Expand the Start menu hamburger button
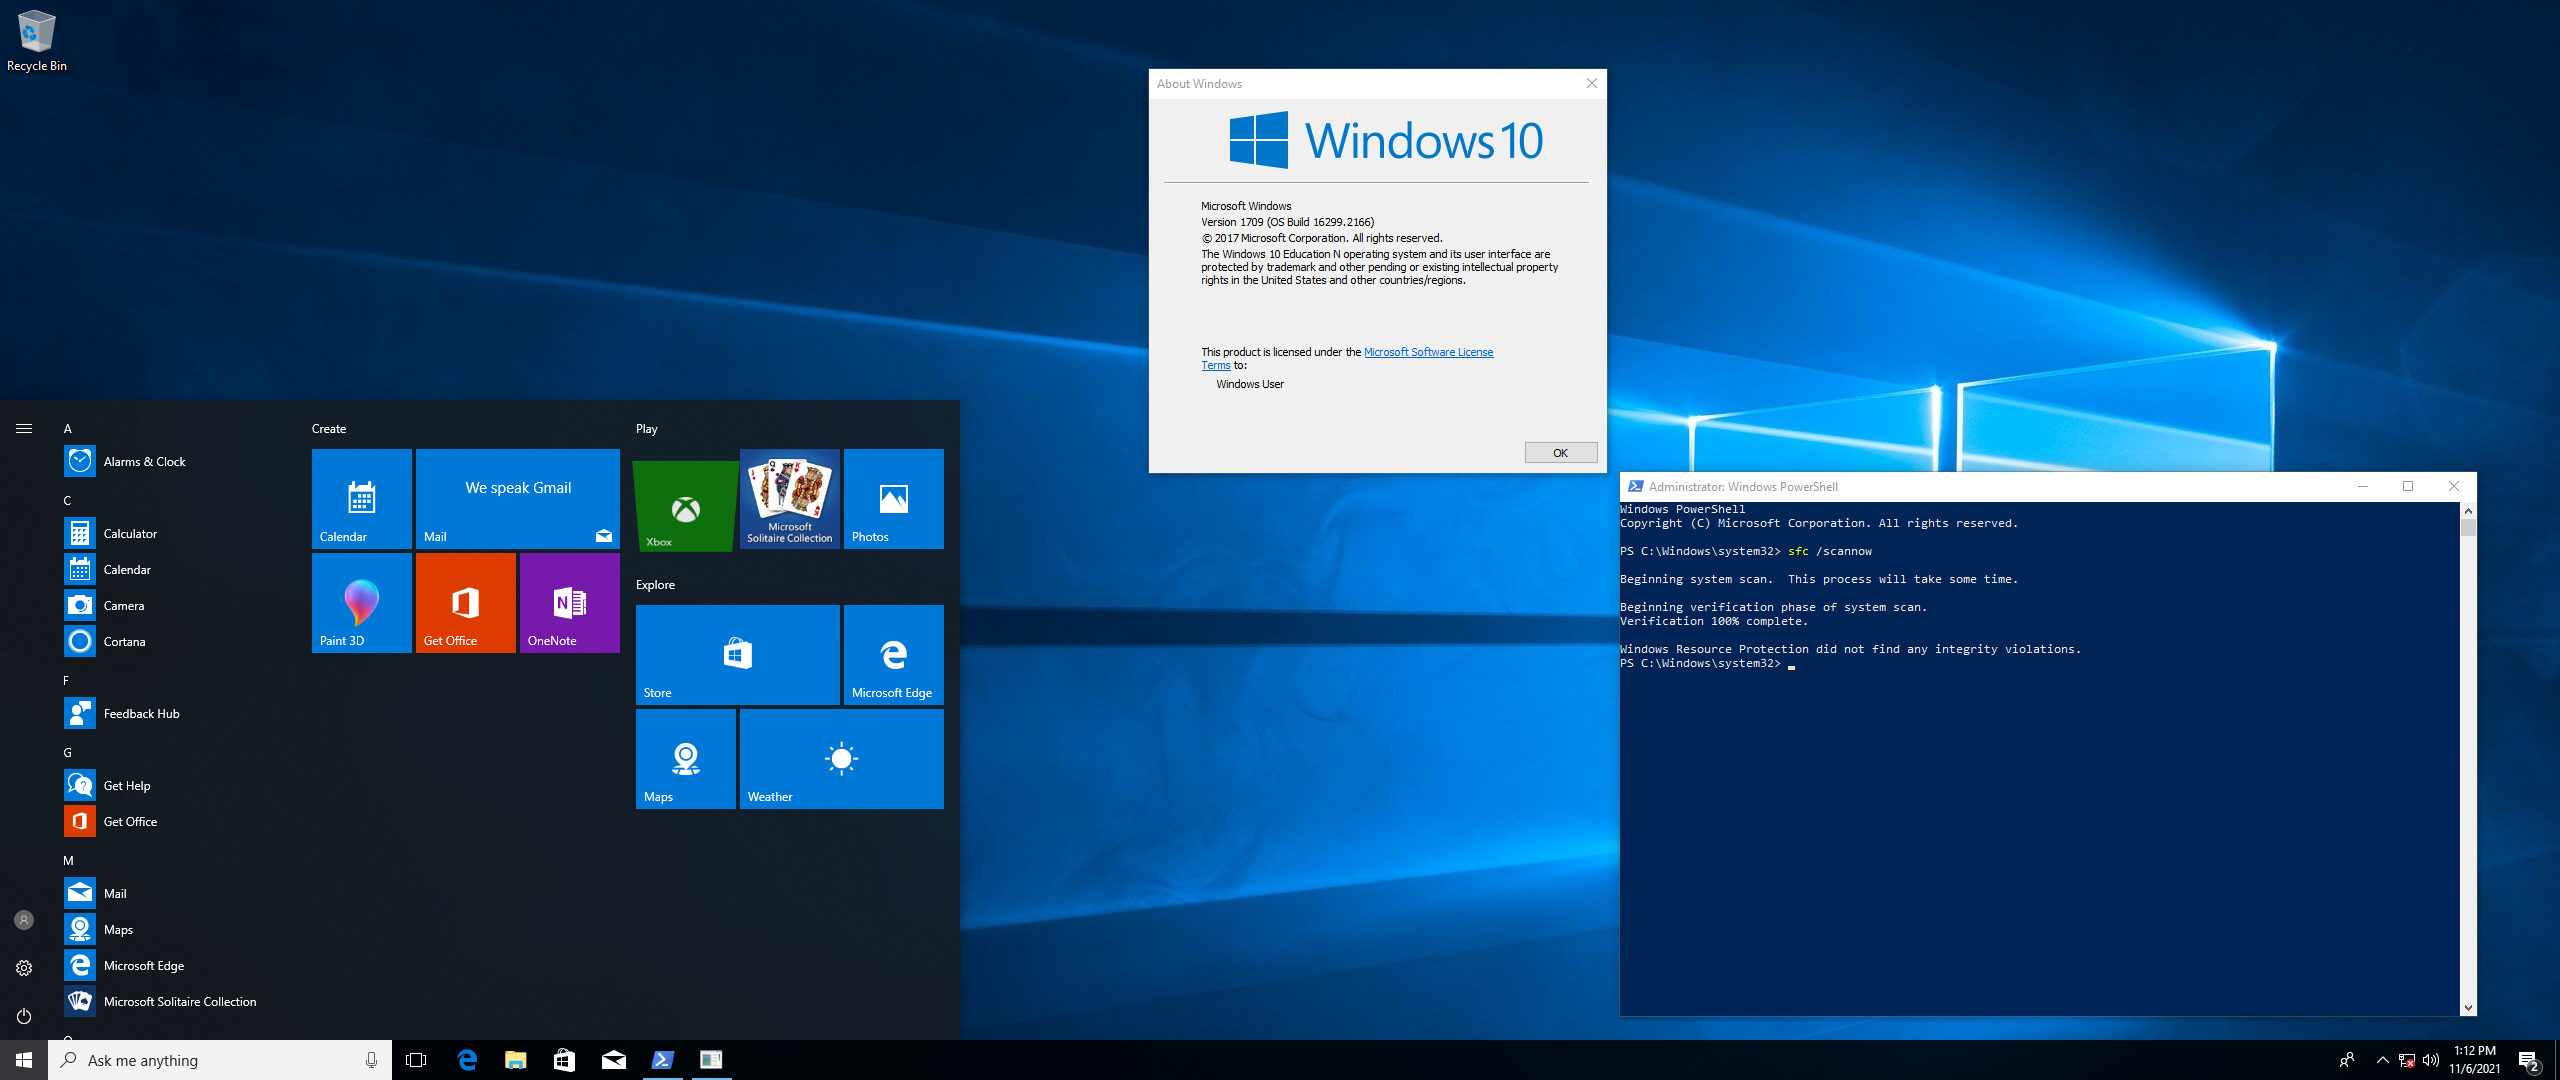 (x=24, y=428)
